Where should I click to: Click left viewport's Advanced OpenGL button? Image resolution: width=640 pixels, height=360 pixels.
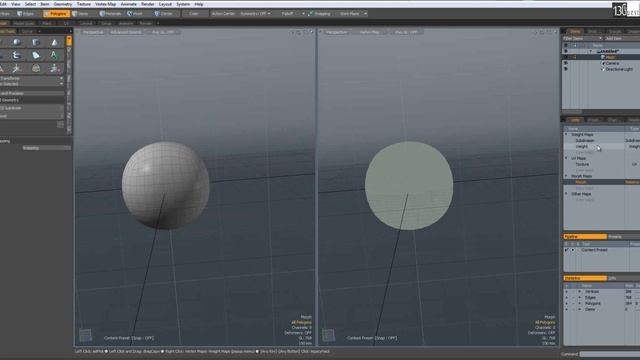click(x=126, y=32)
